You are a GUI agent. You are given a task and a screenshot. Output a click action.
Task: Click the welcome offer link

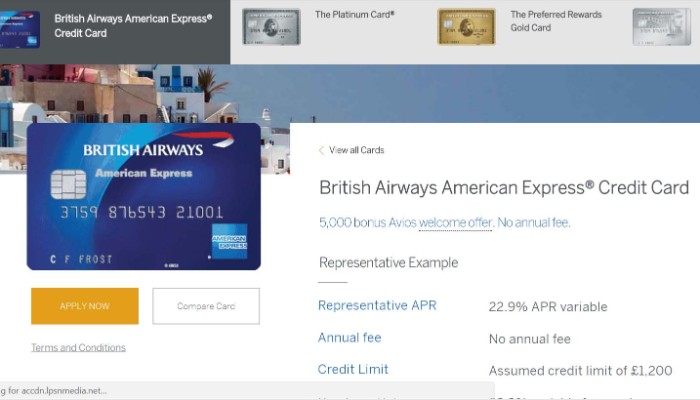pos(455,222)
